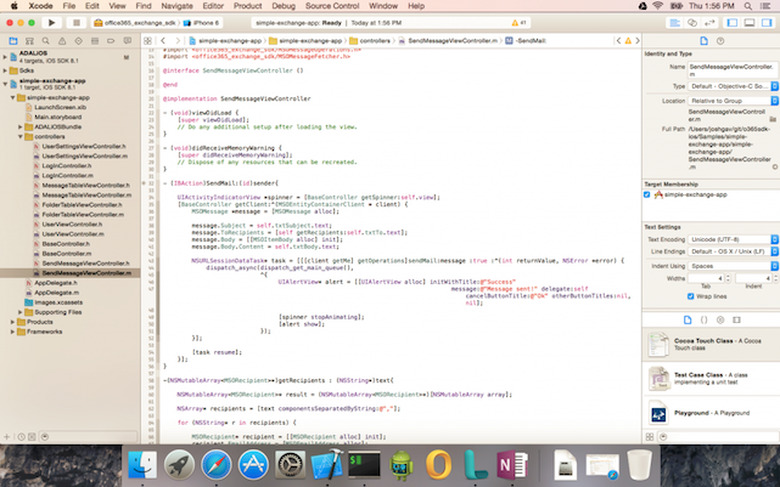The height and width of the screenshot is (487, 780).
Task: Toggle the Utilities pane visibility
Action: tap(766, 23)
